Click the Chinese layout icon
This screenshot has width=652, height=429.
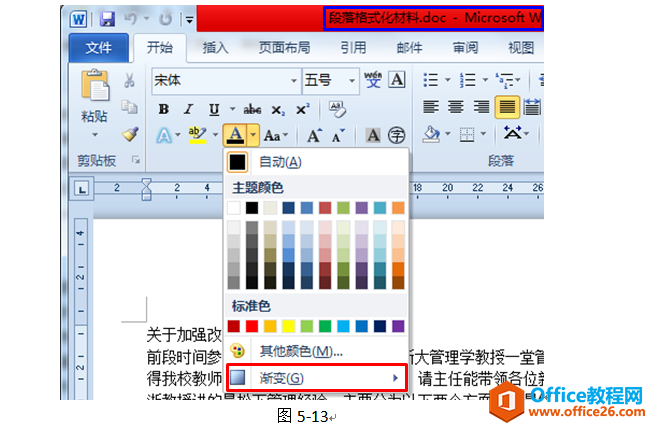(x=512, y=133)
